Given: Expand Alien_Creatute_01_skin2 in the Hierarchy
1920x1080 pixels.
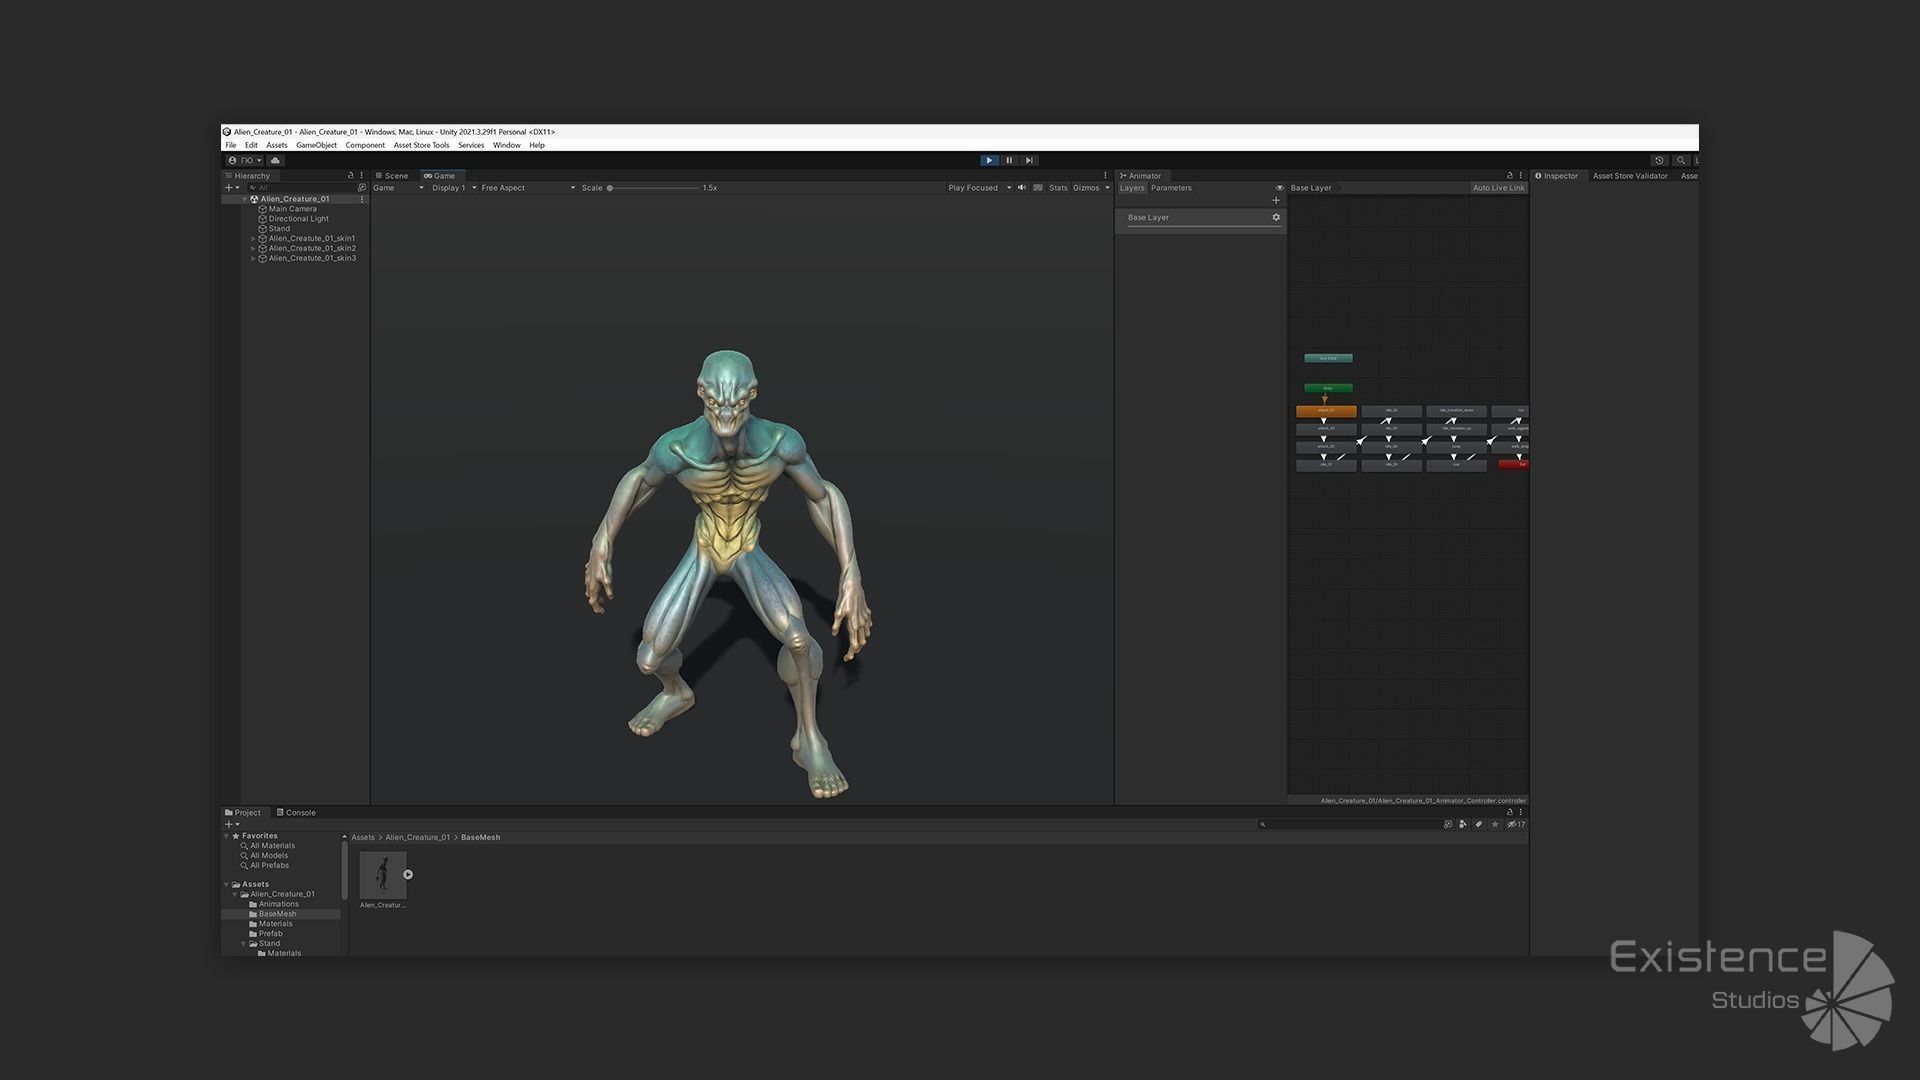Looking at the screenshot, I should (x=253, y=248).
